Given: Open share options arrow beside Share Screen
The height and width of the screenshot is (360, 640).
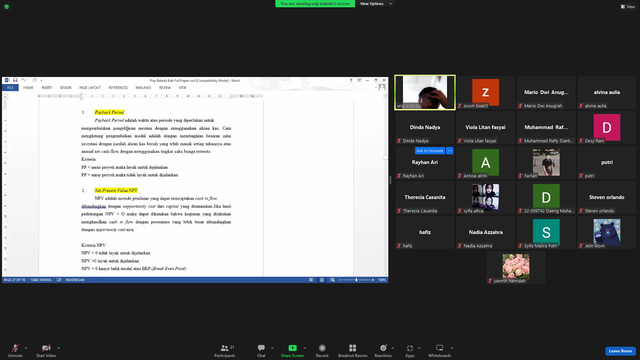Looking at the screenshot, I should tap(305, 348).
